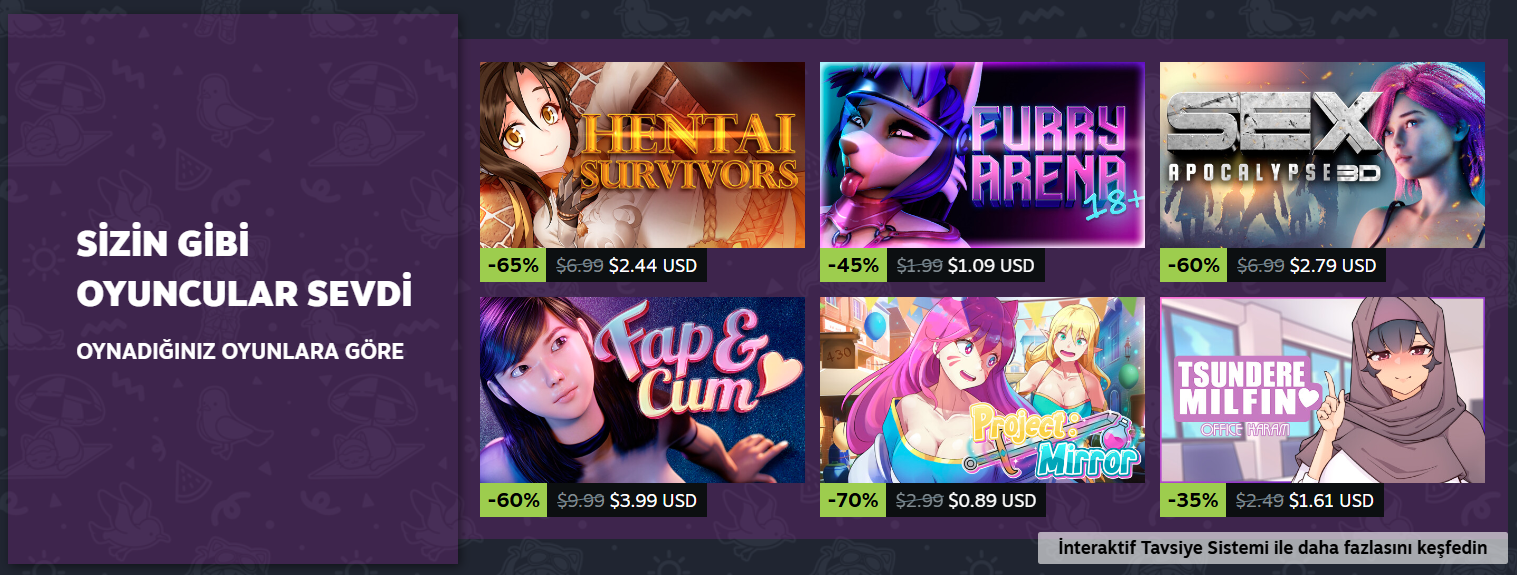Select the Apocalypse 3D game banner

pyautogui.click(x=1322, y=155)
